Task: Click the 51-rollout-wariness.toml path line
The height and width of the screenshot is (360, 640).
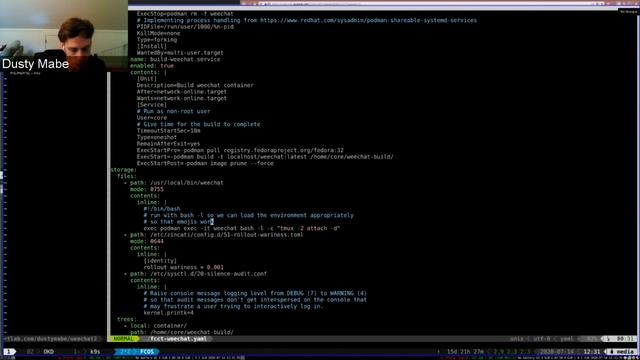Action: (x=213, y=235)
